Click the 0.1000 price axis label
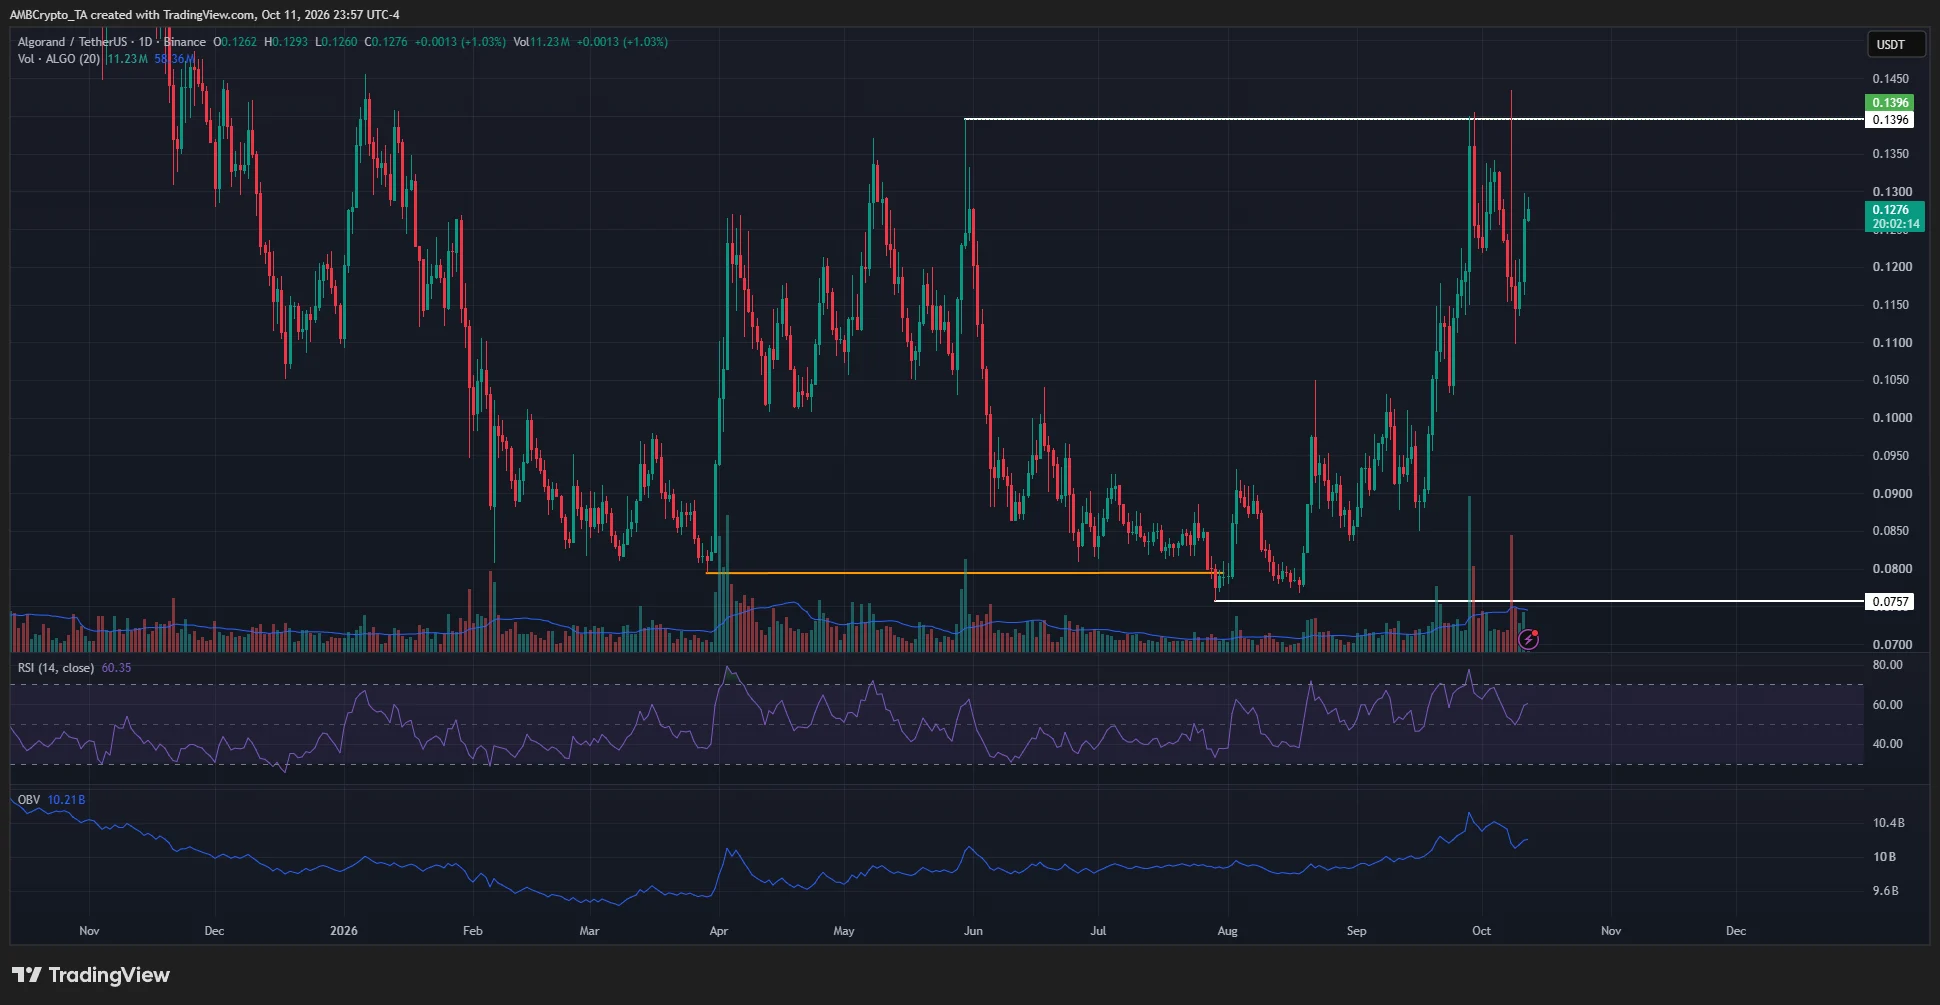This screenshot has width=1940, height=1005. pyautogui.click(x=1890, y=418)
